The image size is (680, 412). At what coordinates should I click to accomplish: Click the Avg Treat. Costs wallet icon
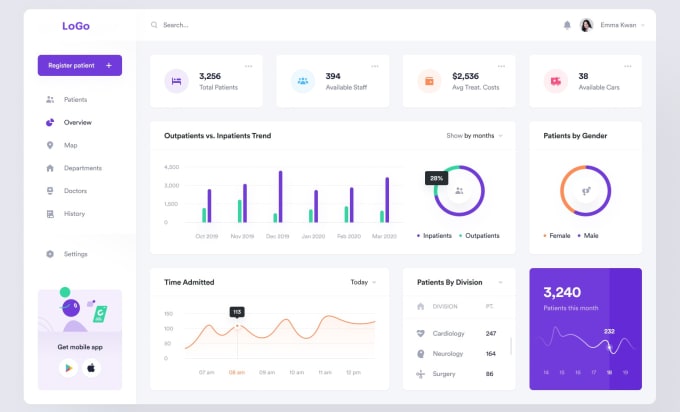coord(430,81)
